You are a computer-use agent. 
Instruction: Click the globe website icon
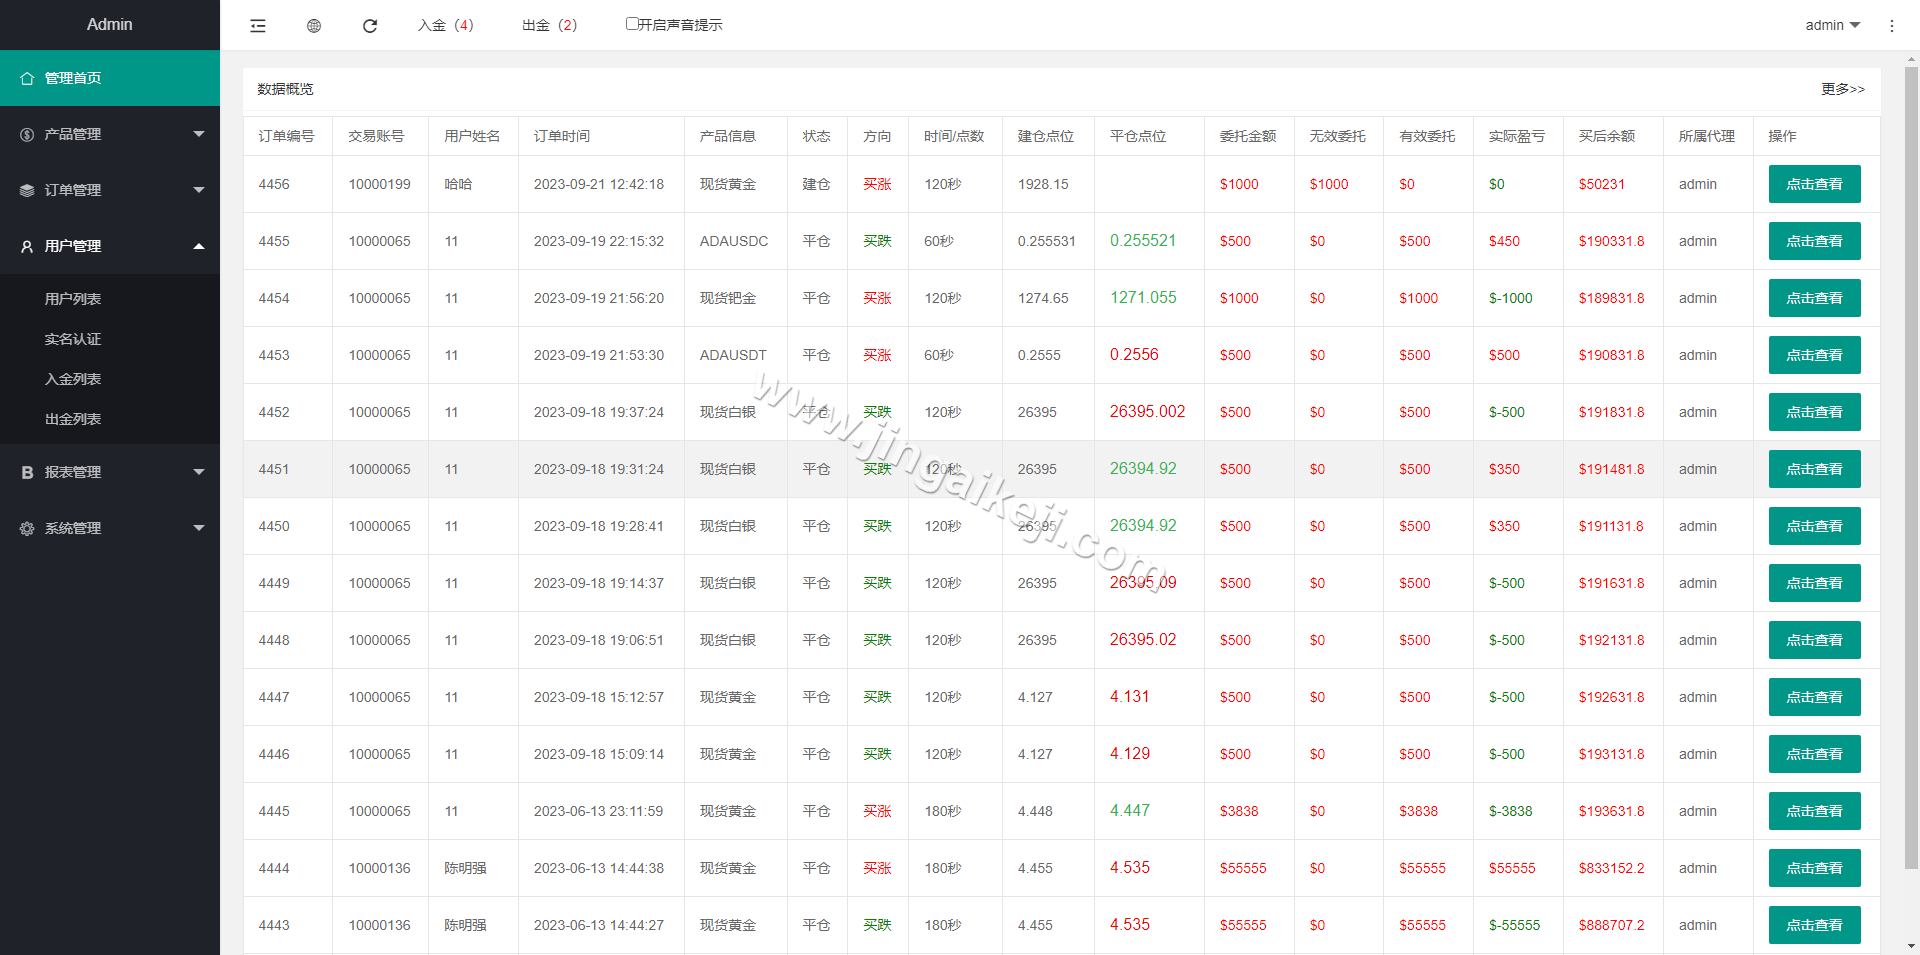coord(314,26)
